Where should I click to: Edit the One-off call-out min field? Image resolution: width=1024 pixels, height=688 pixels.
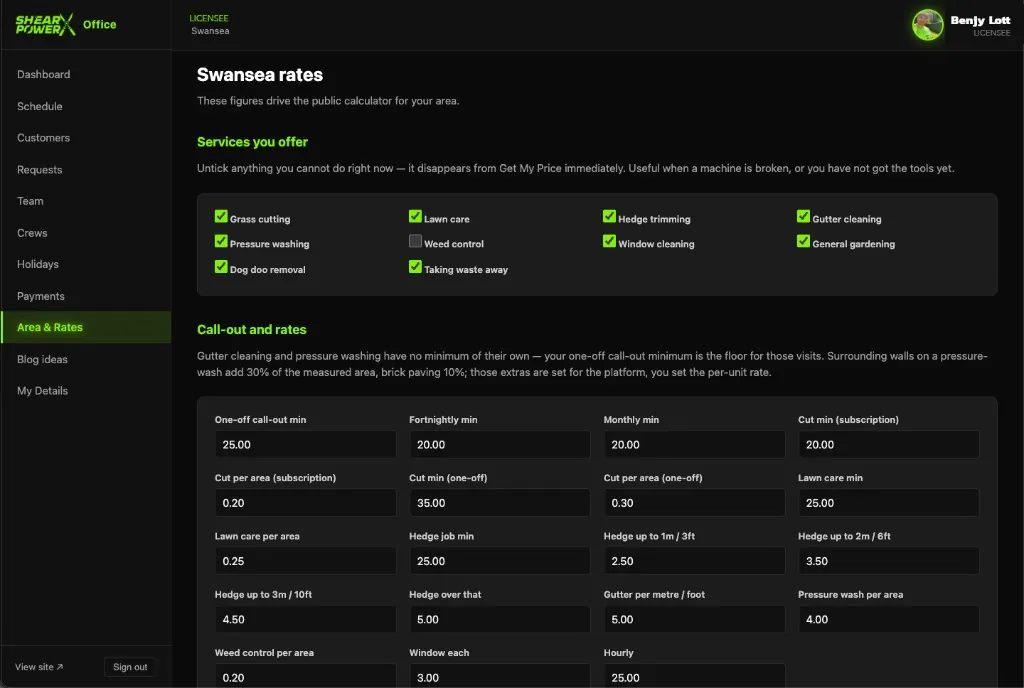click(305, 445)
